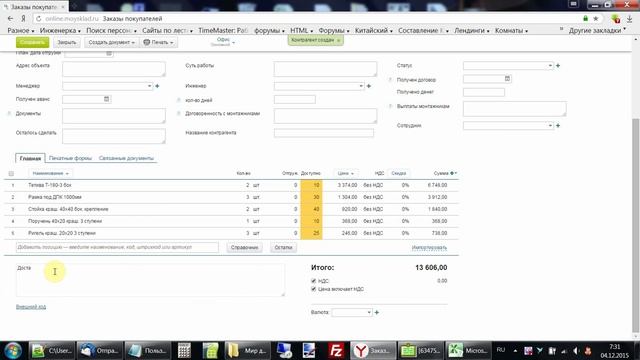Image resolution: width=640 pixels, height=360 pixels.
Task: Click the 'Импортировать' link
Action: [x=429, y=248]
